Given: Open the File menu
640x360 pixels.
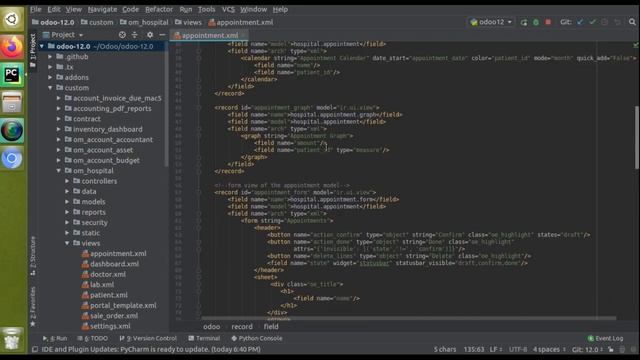Looking at the screenshot, I should (36, 9).
